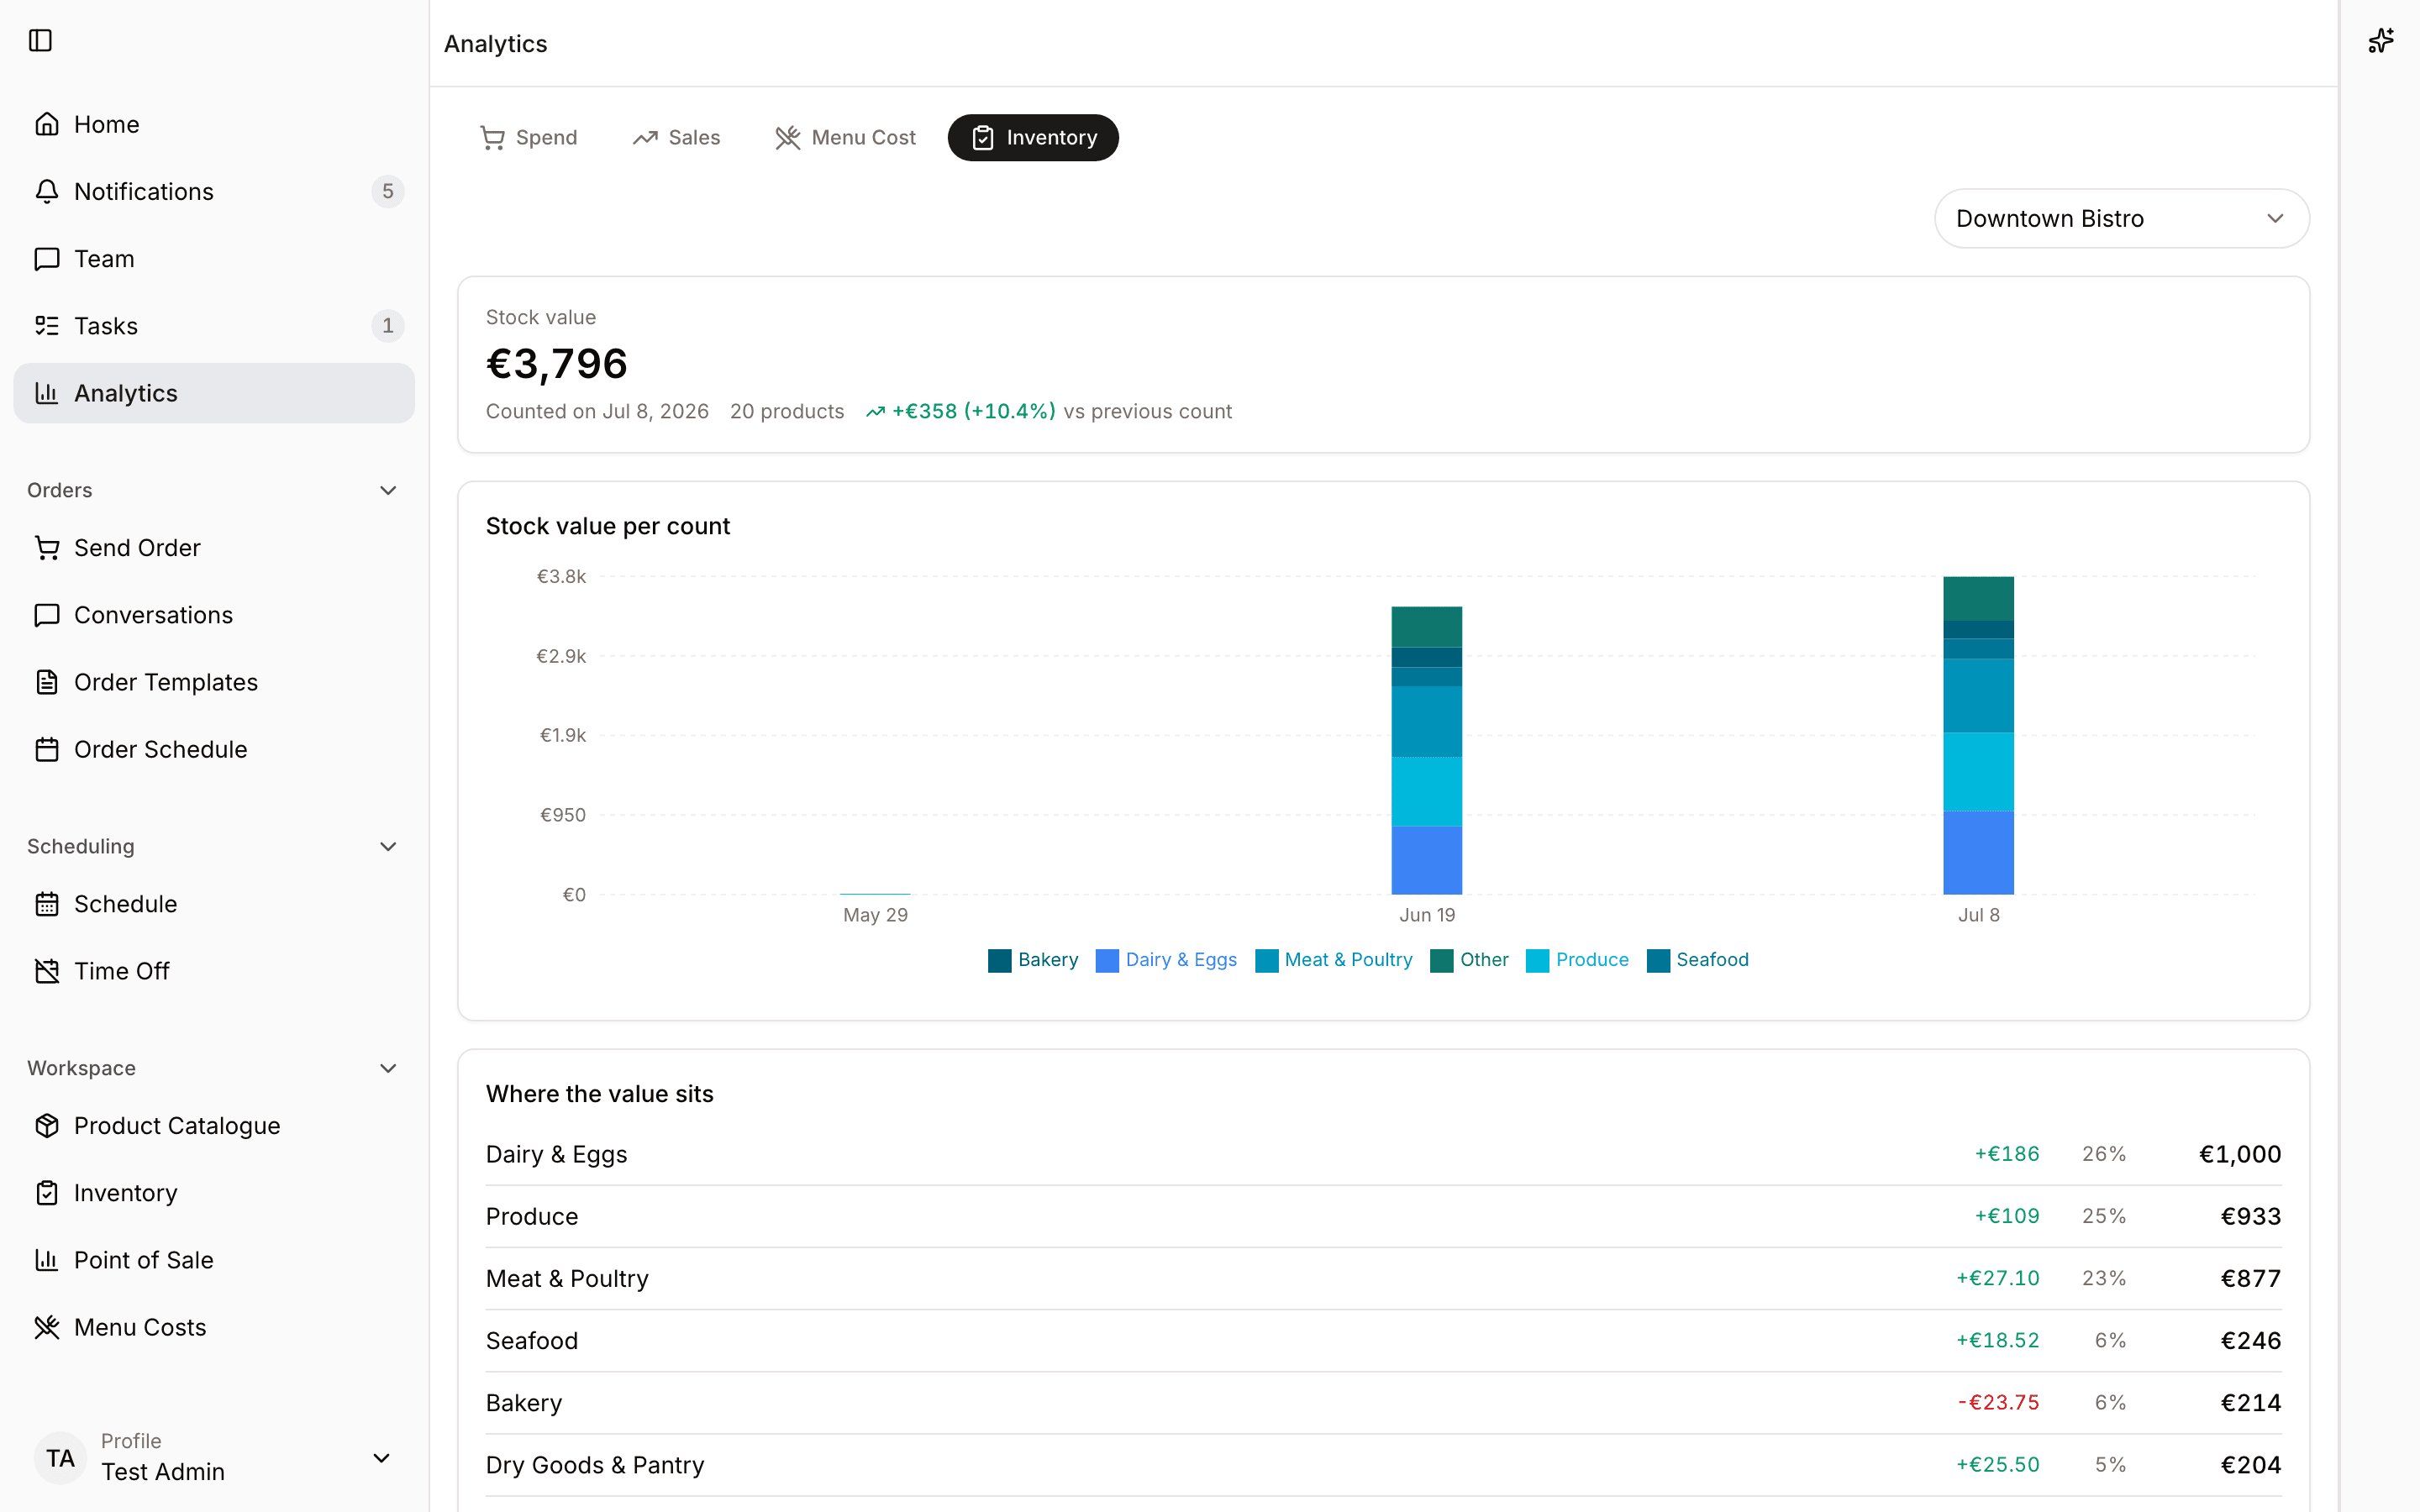
Task: Click the Product Catalogue box icon
Action: point(47,1126)
